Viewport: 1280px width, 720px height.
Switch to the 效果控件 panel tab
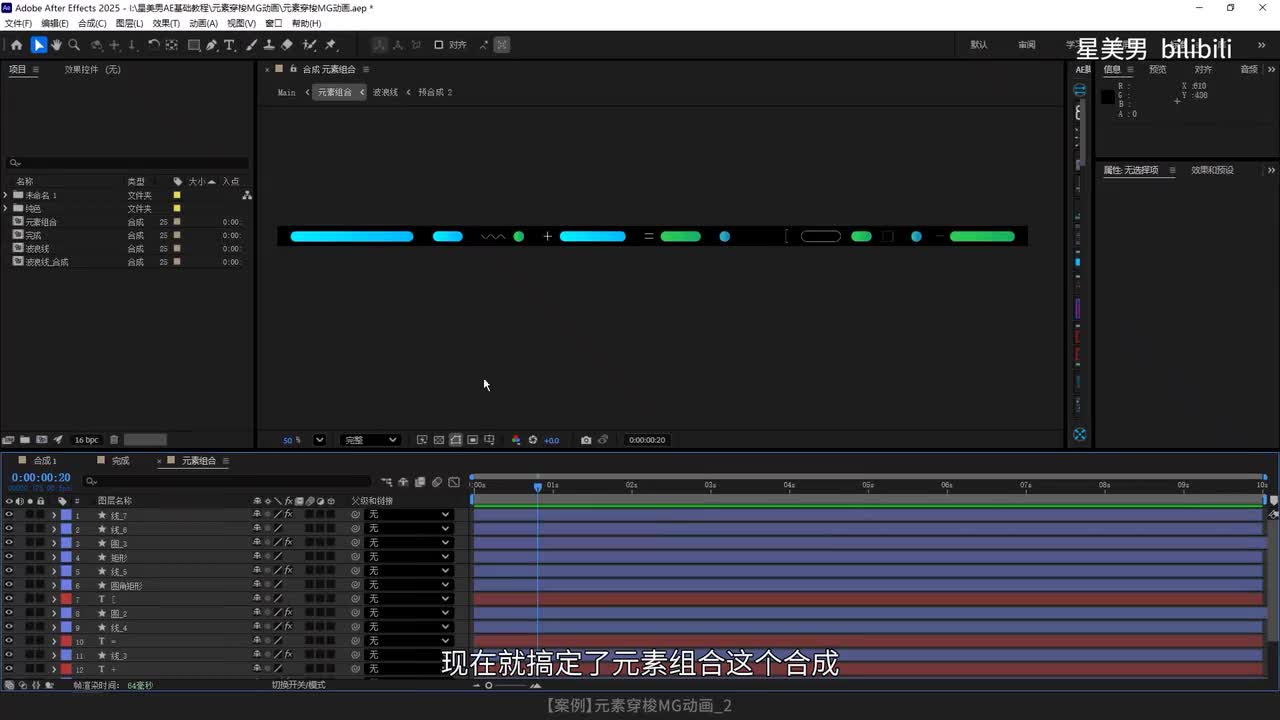pos(92,69)
